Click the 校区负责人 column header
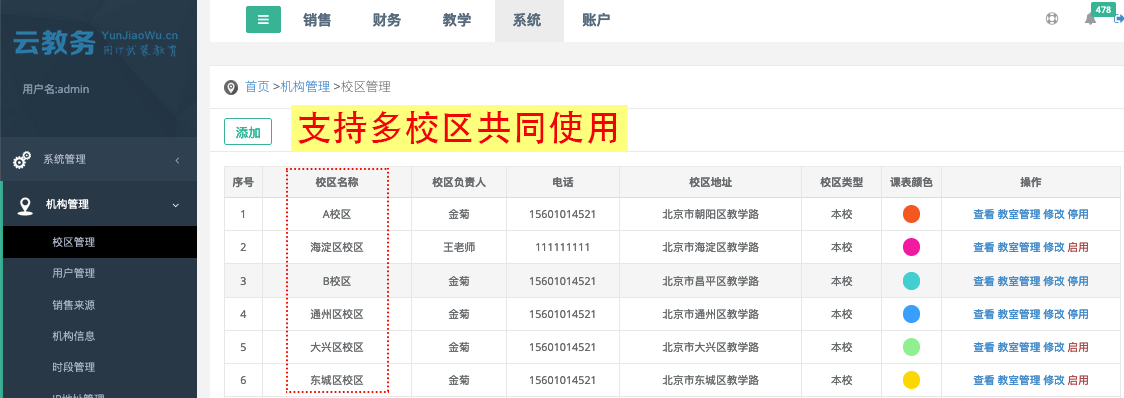This screenshot has width=1124, height=398. [459, 182]
